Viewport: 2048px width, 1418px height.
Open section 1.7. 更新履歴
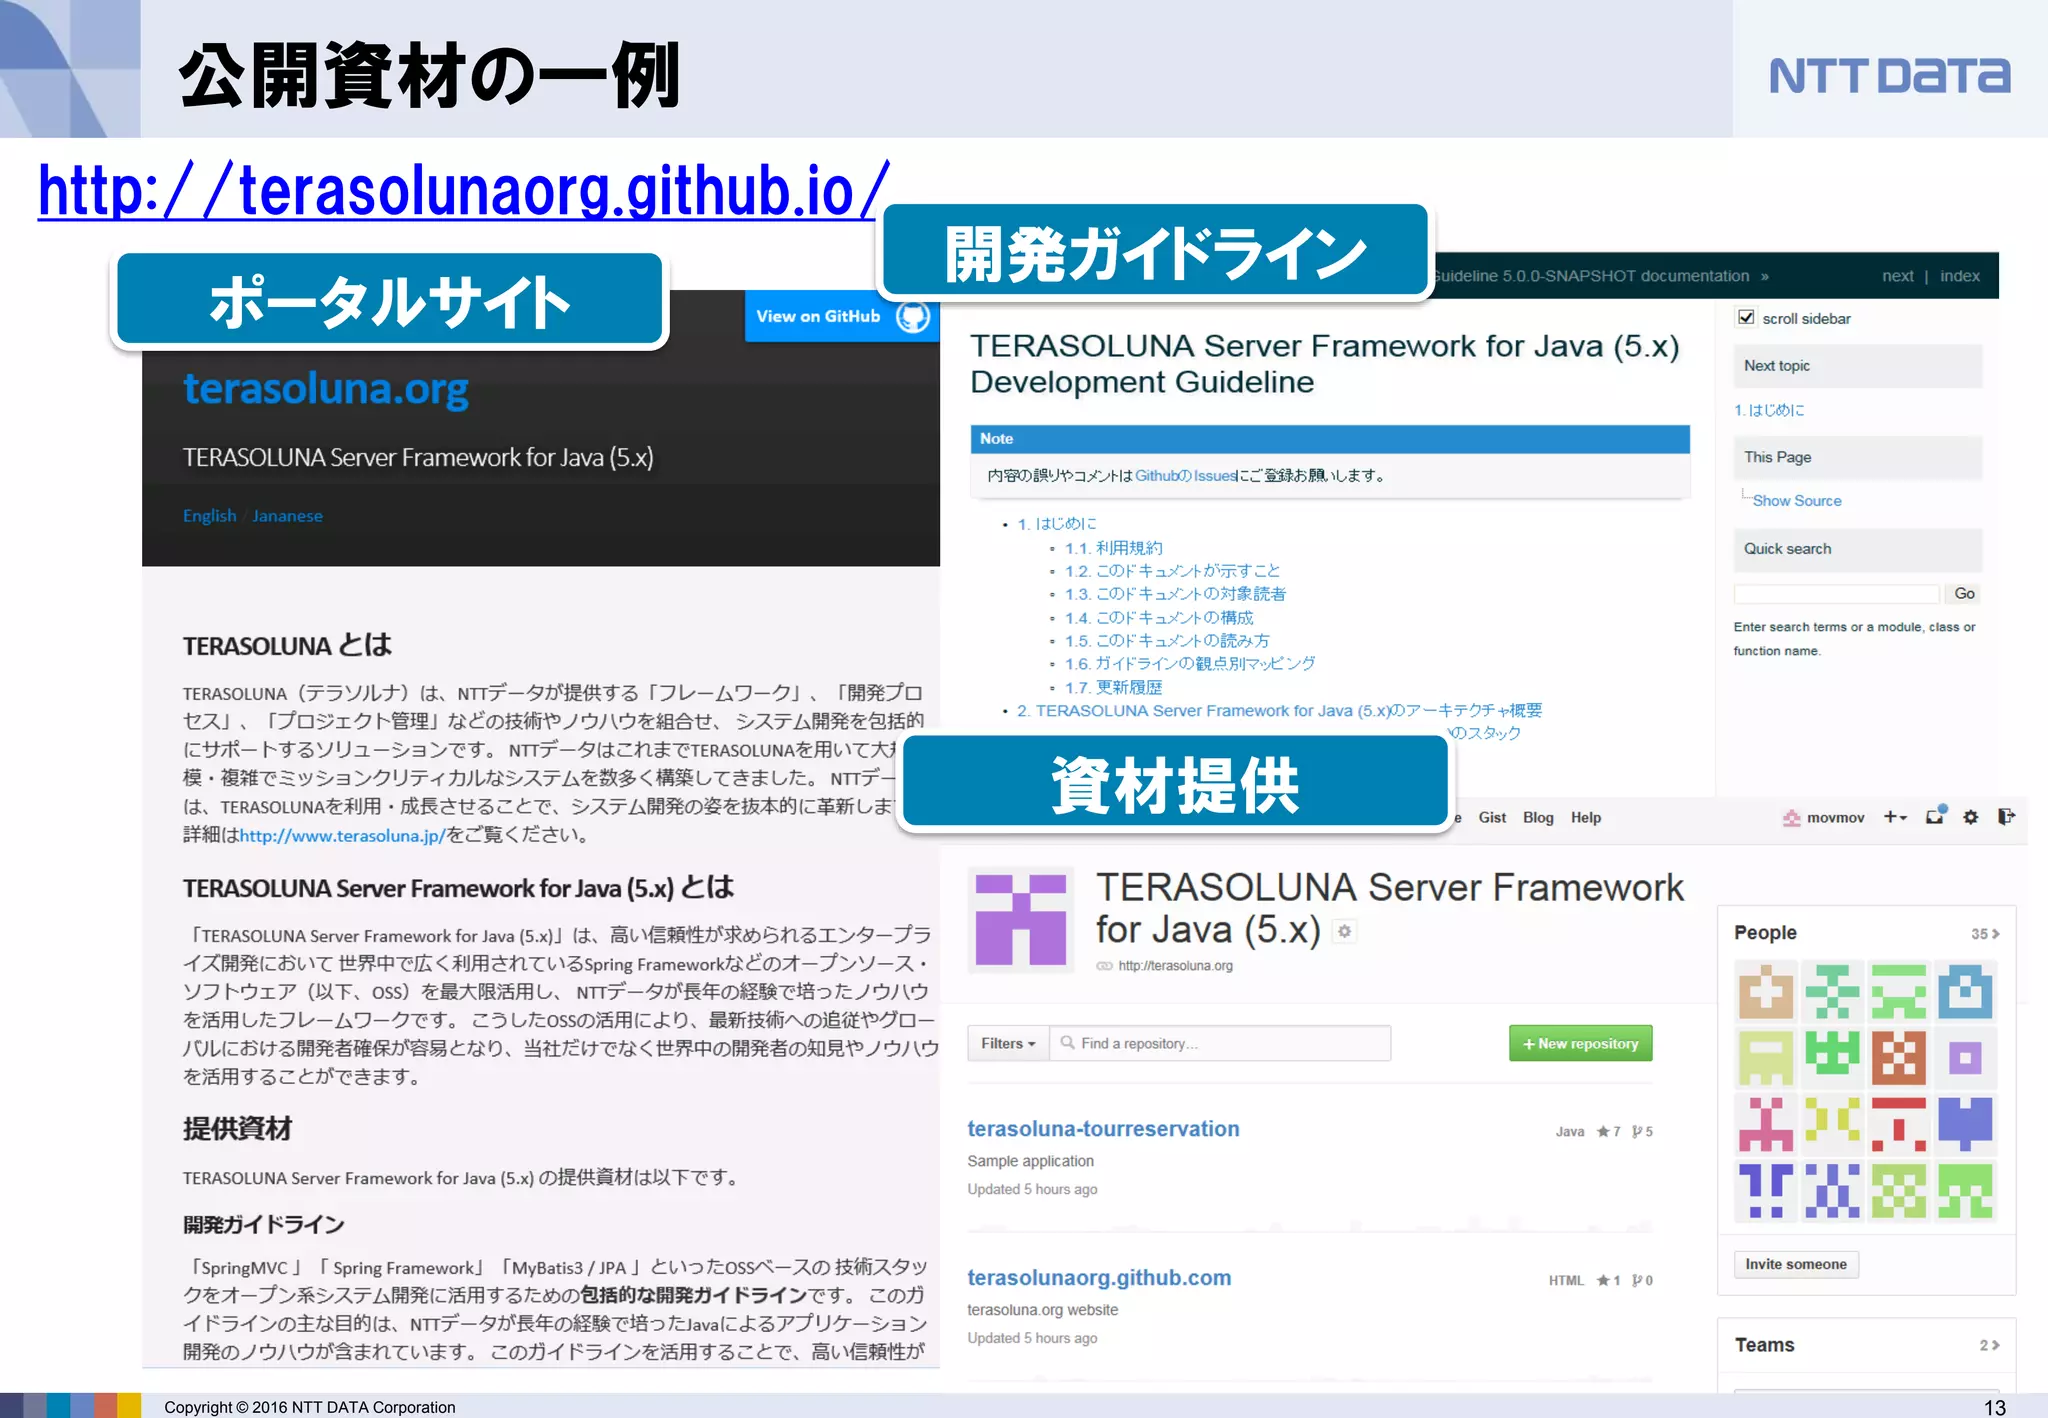click(x=1113, y=688)
